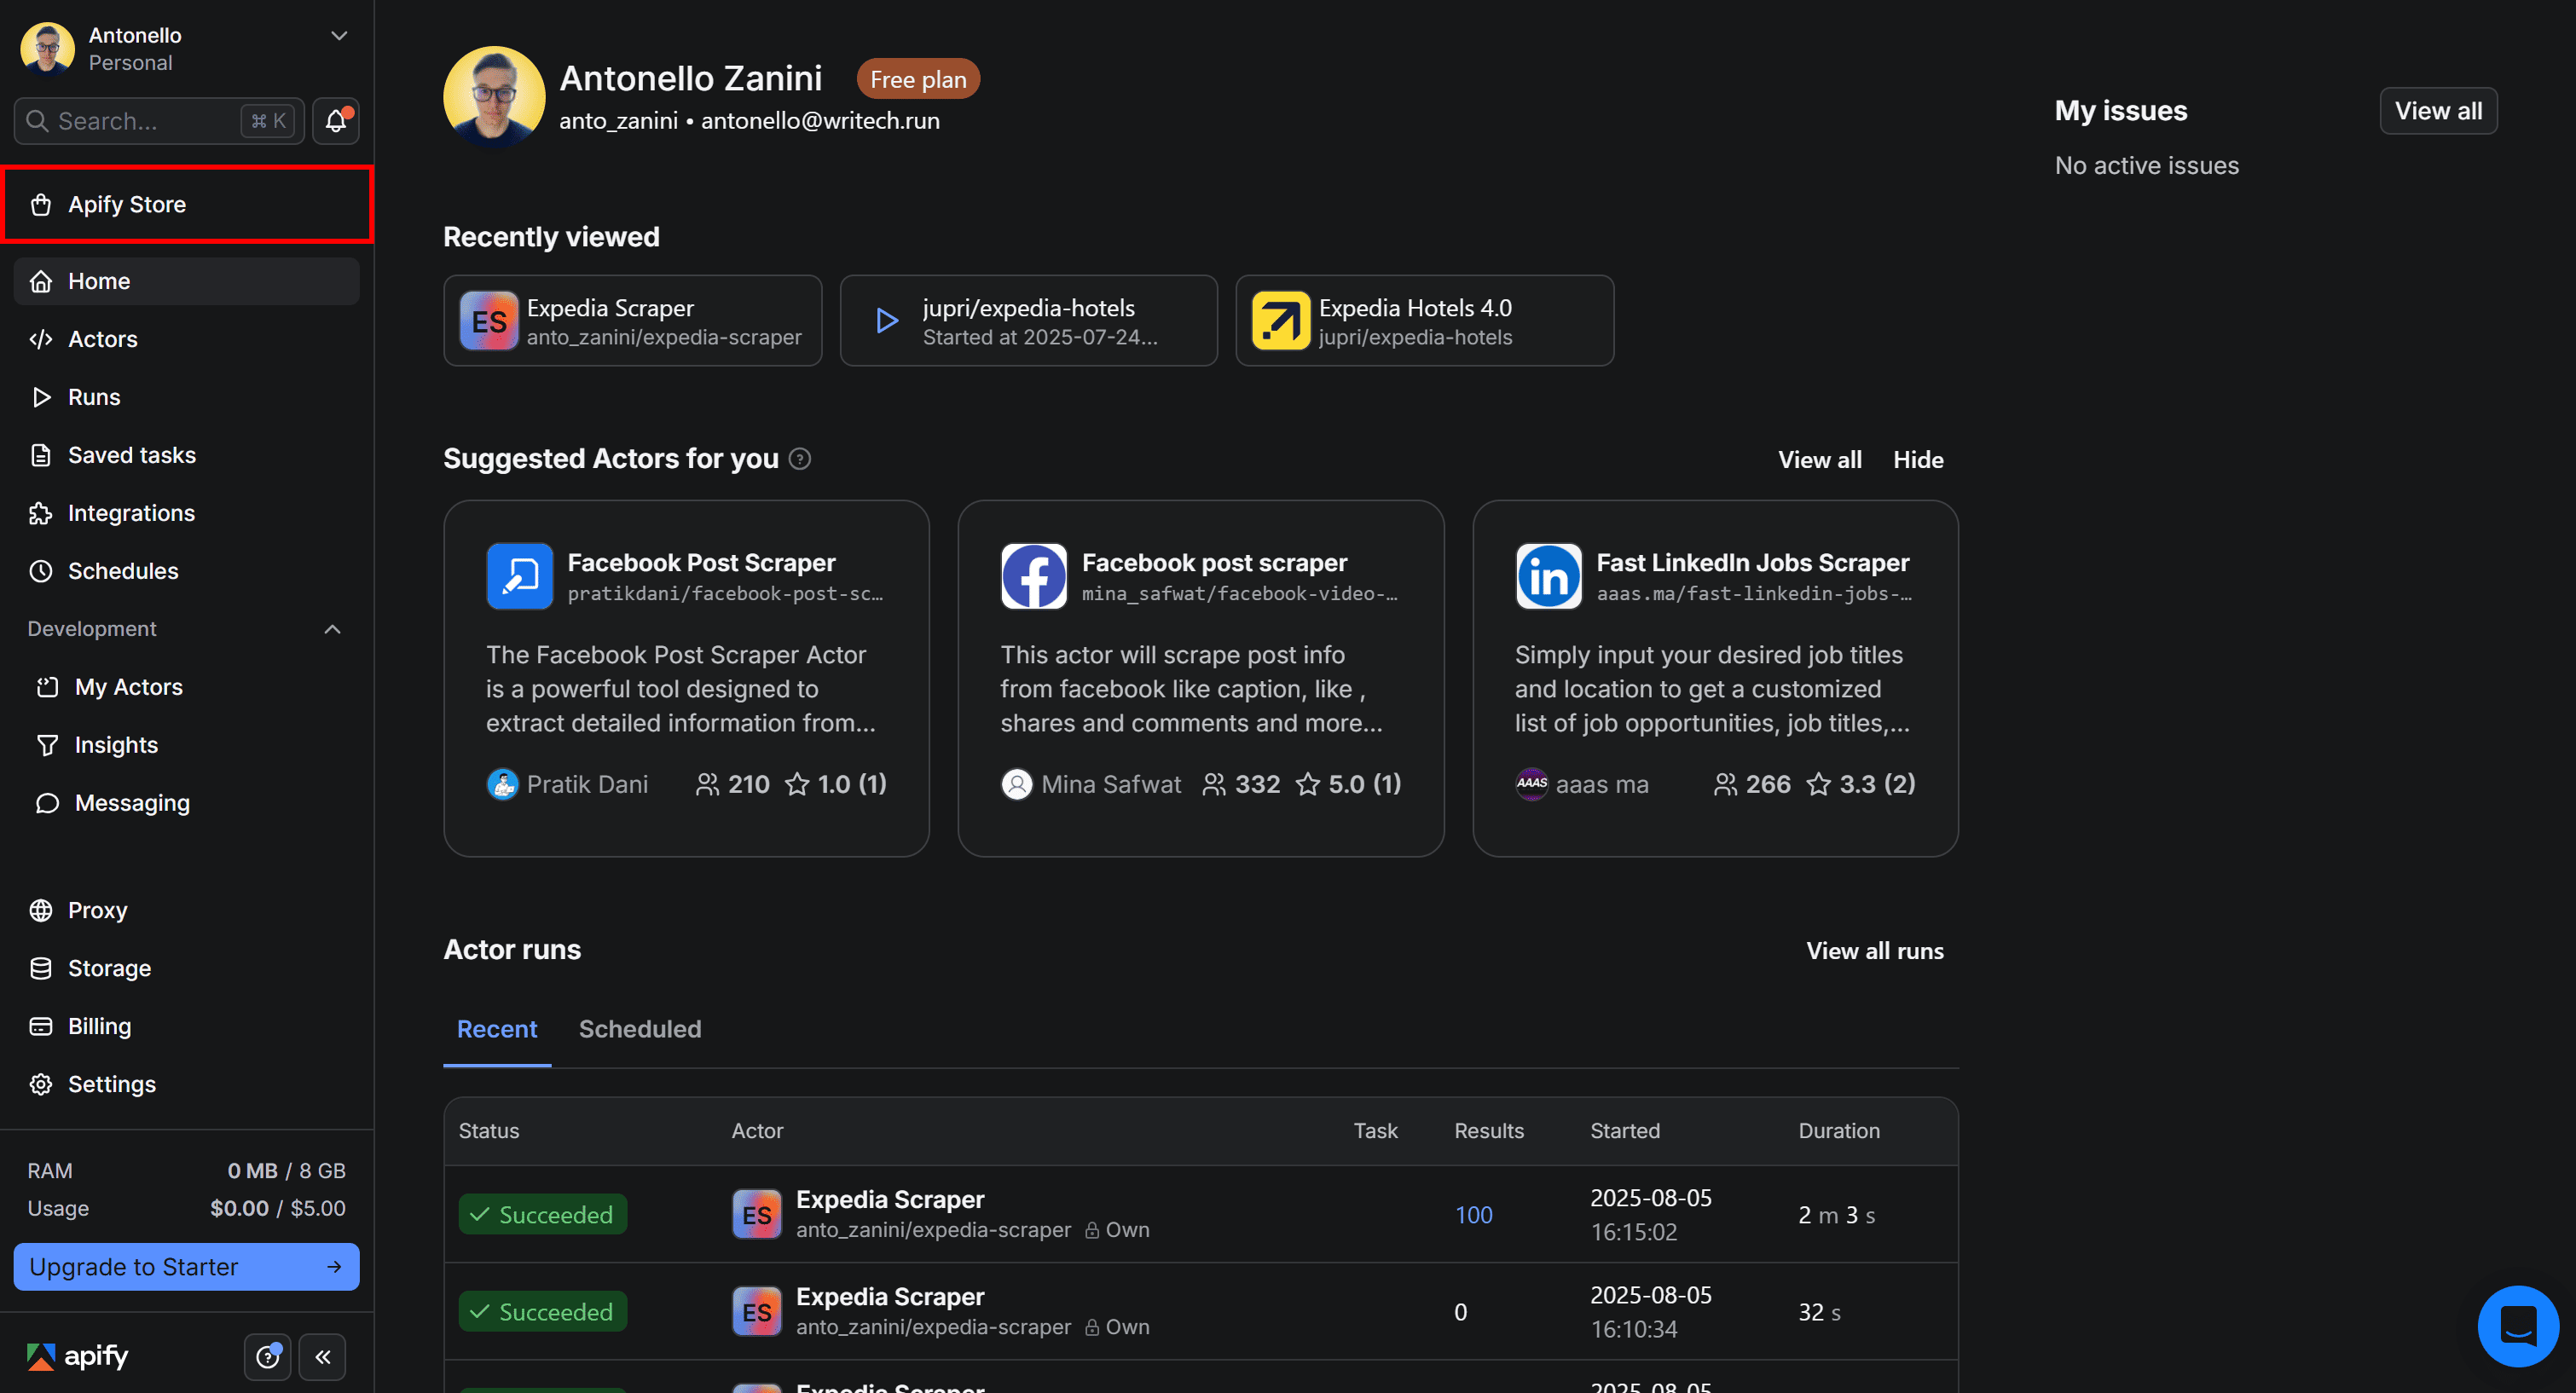This screenshot has height=1393, width=2576.
Task: Click View all runs
Action: pos(1874,951)
